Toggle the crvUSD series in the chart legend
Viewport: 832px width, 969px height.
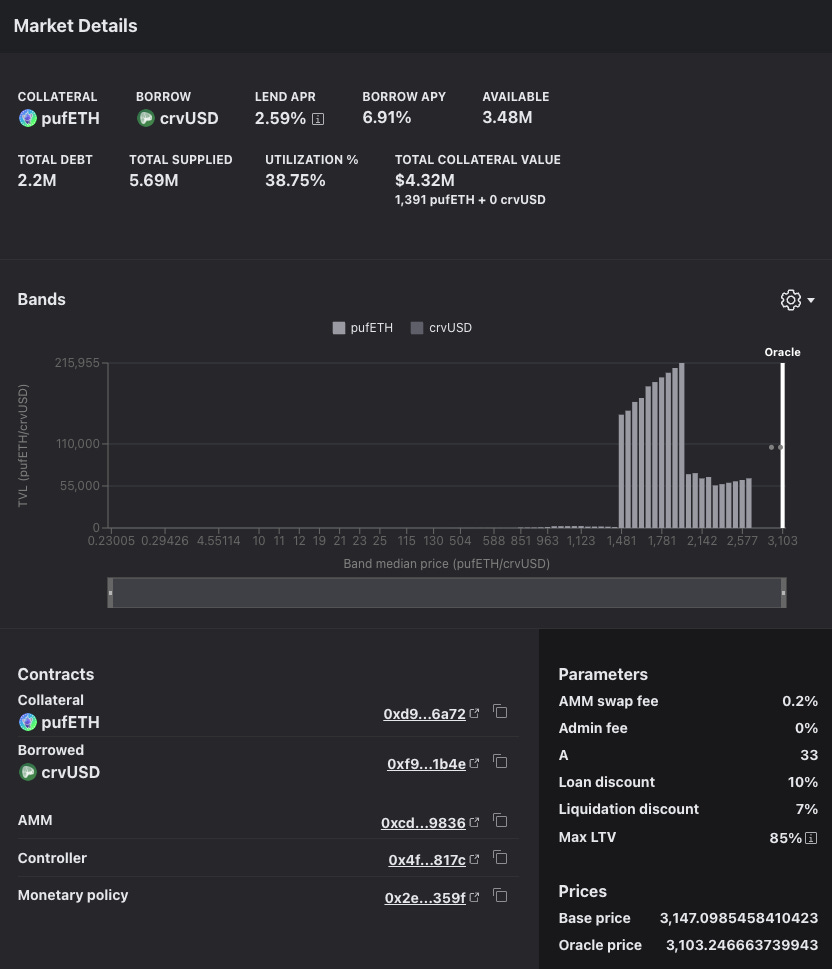(x=441, y=328)
